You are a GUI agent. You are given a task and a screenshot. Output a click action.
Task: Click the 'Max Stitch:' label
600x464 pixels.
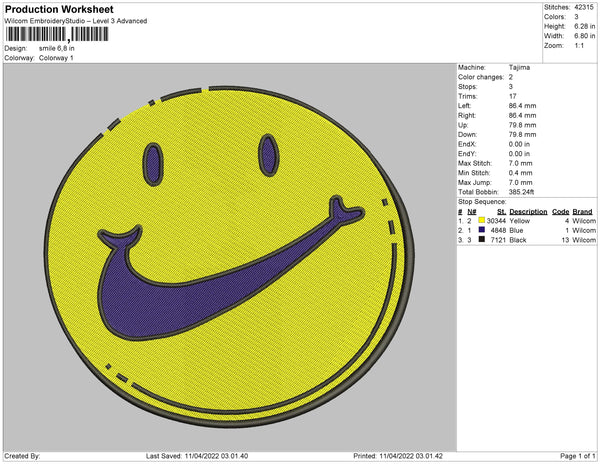[475, 163]
